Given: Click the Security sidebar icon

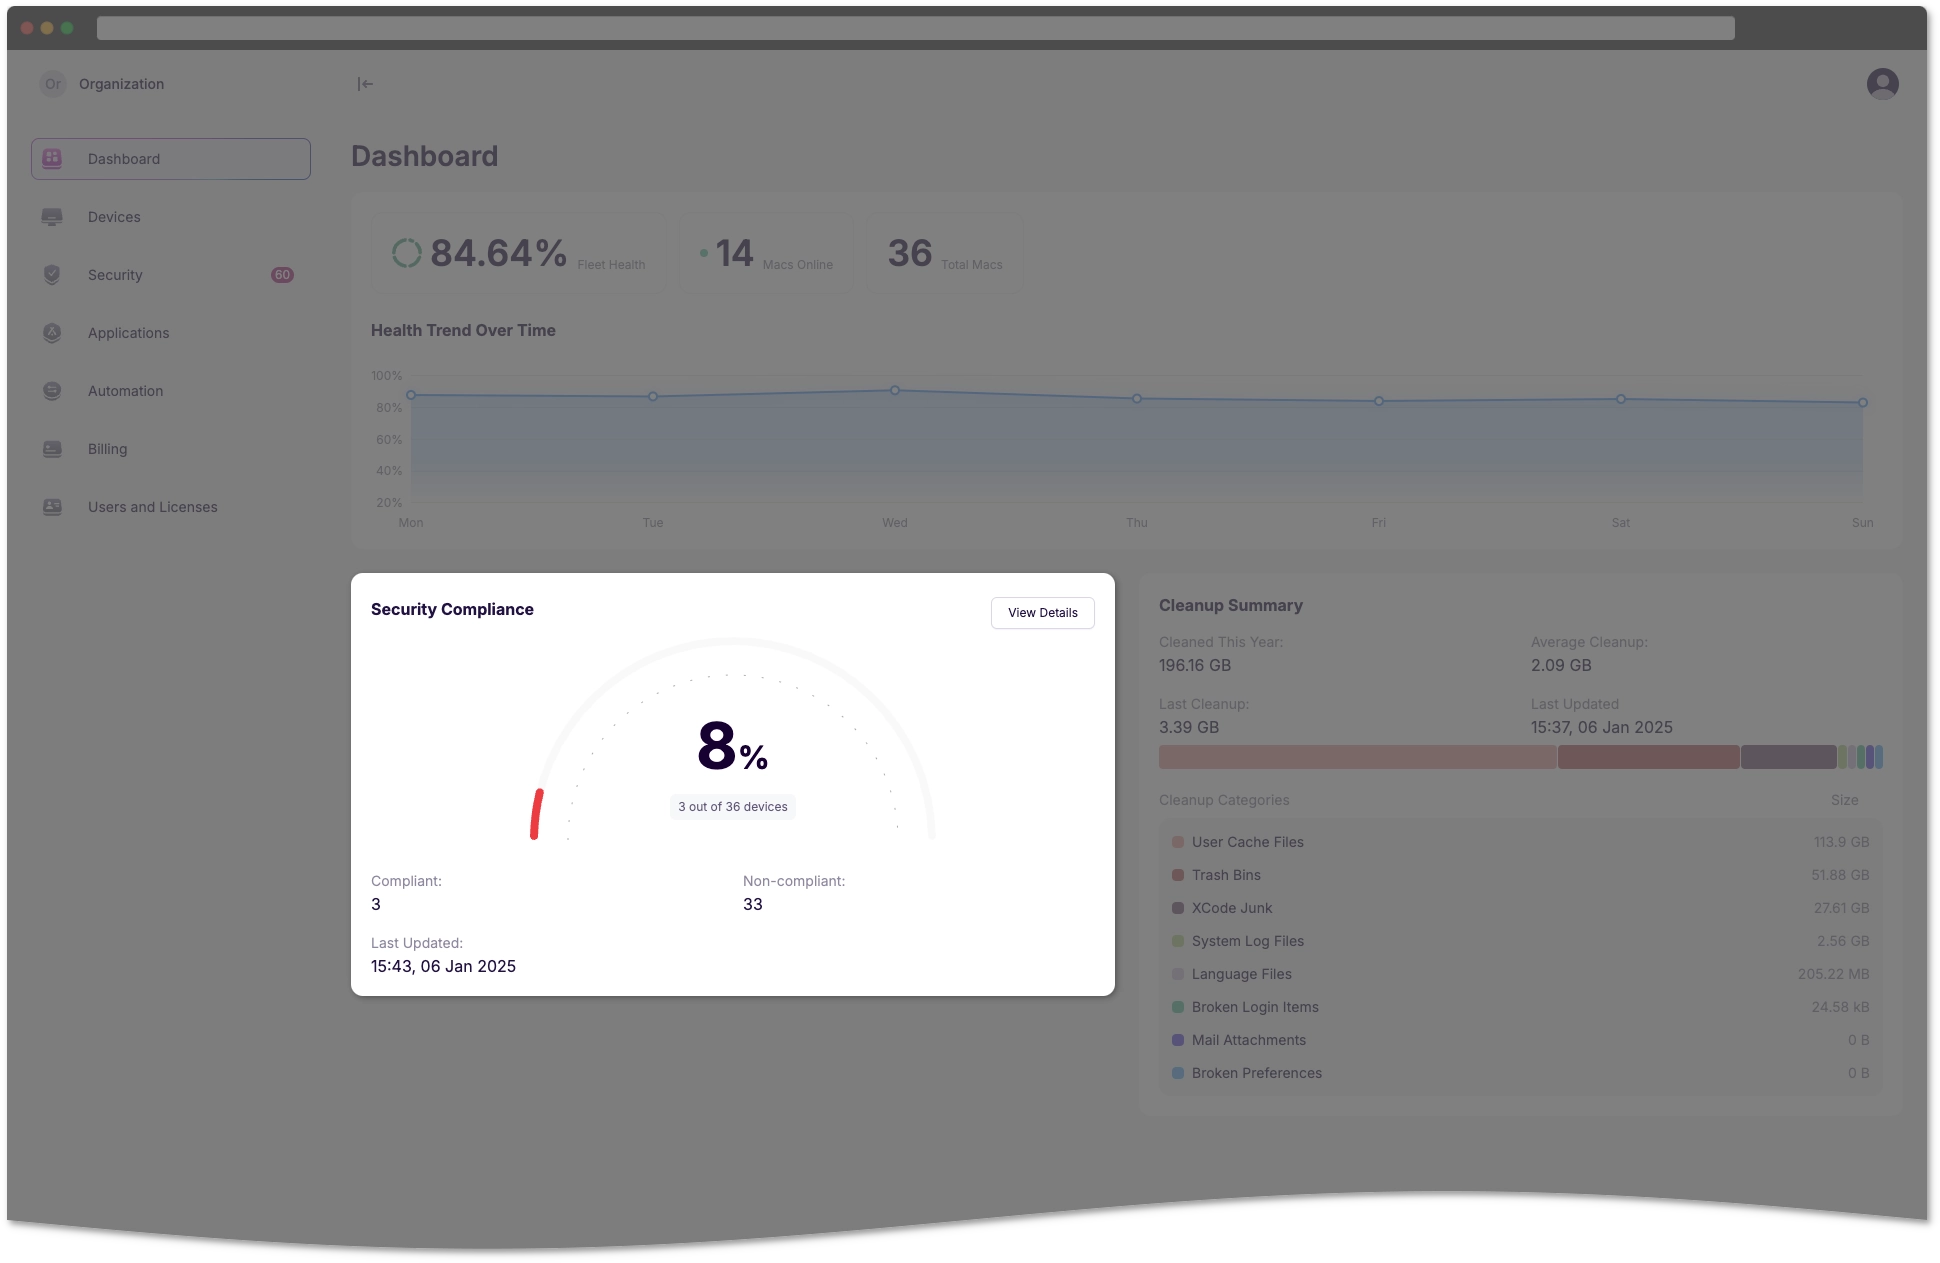Looking at the screenshot, I should [52, 274].
